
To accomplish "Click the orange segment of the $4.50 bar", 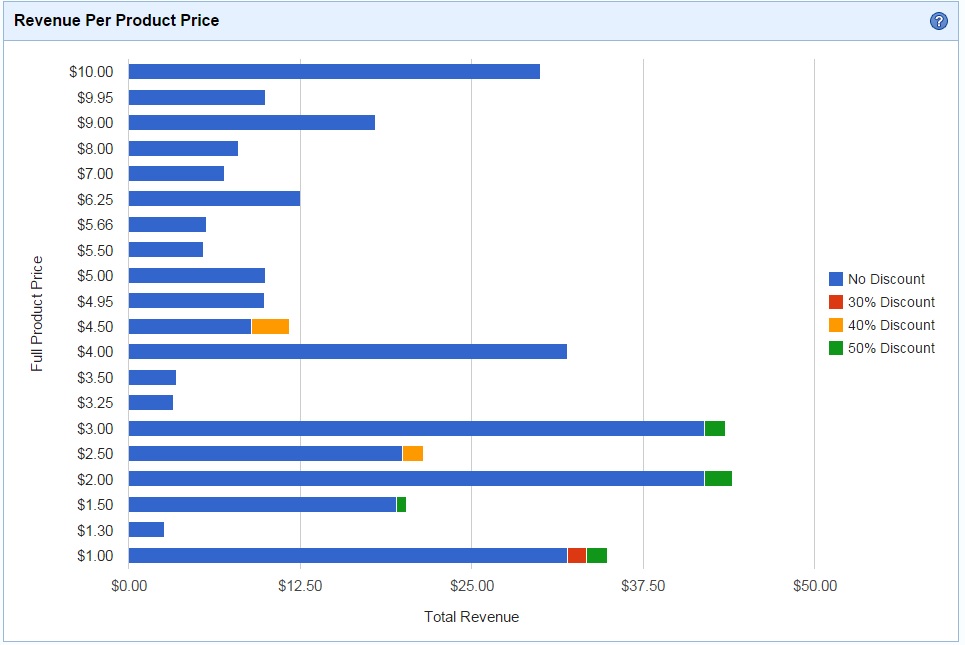I will [x=270, y=327].
